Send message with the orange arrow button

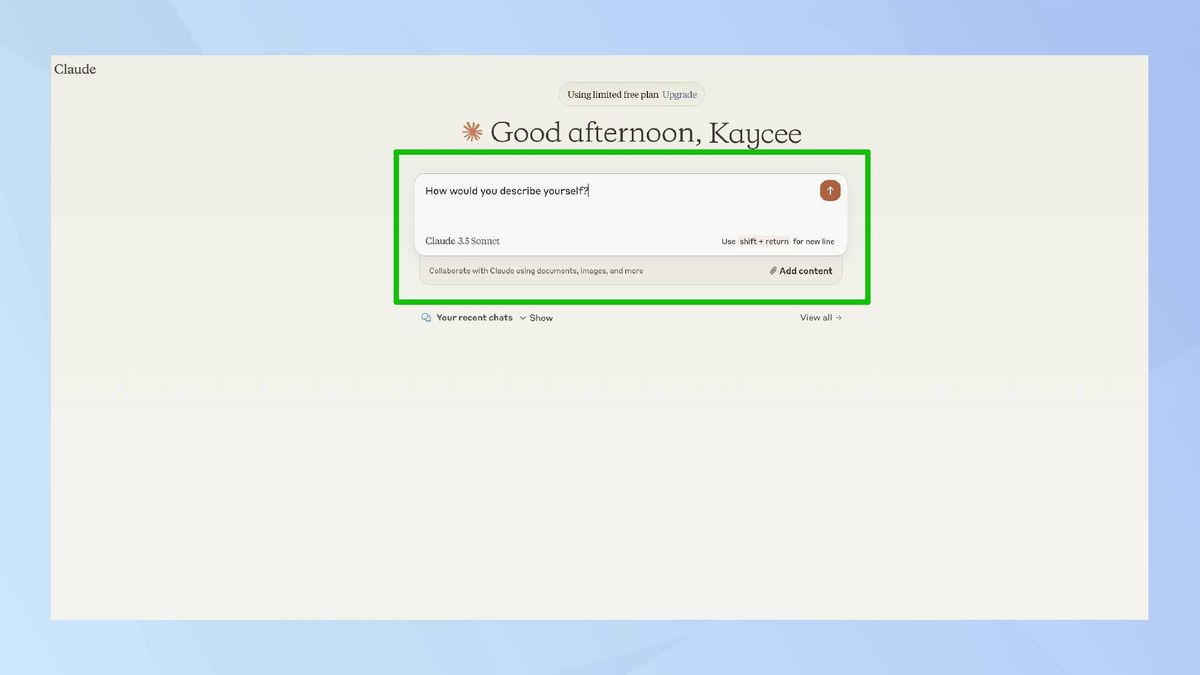click(x=830, y=191)
